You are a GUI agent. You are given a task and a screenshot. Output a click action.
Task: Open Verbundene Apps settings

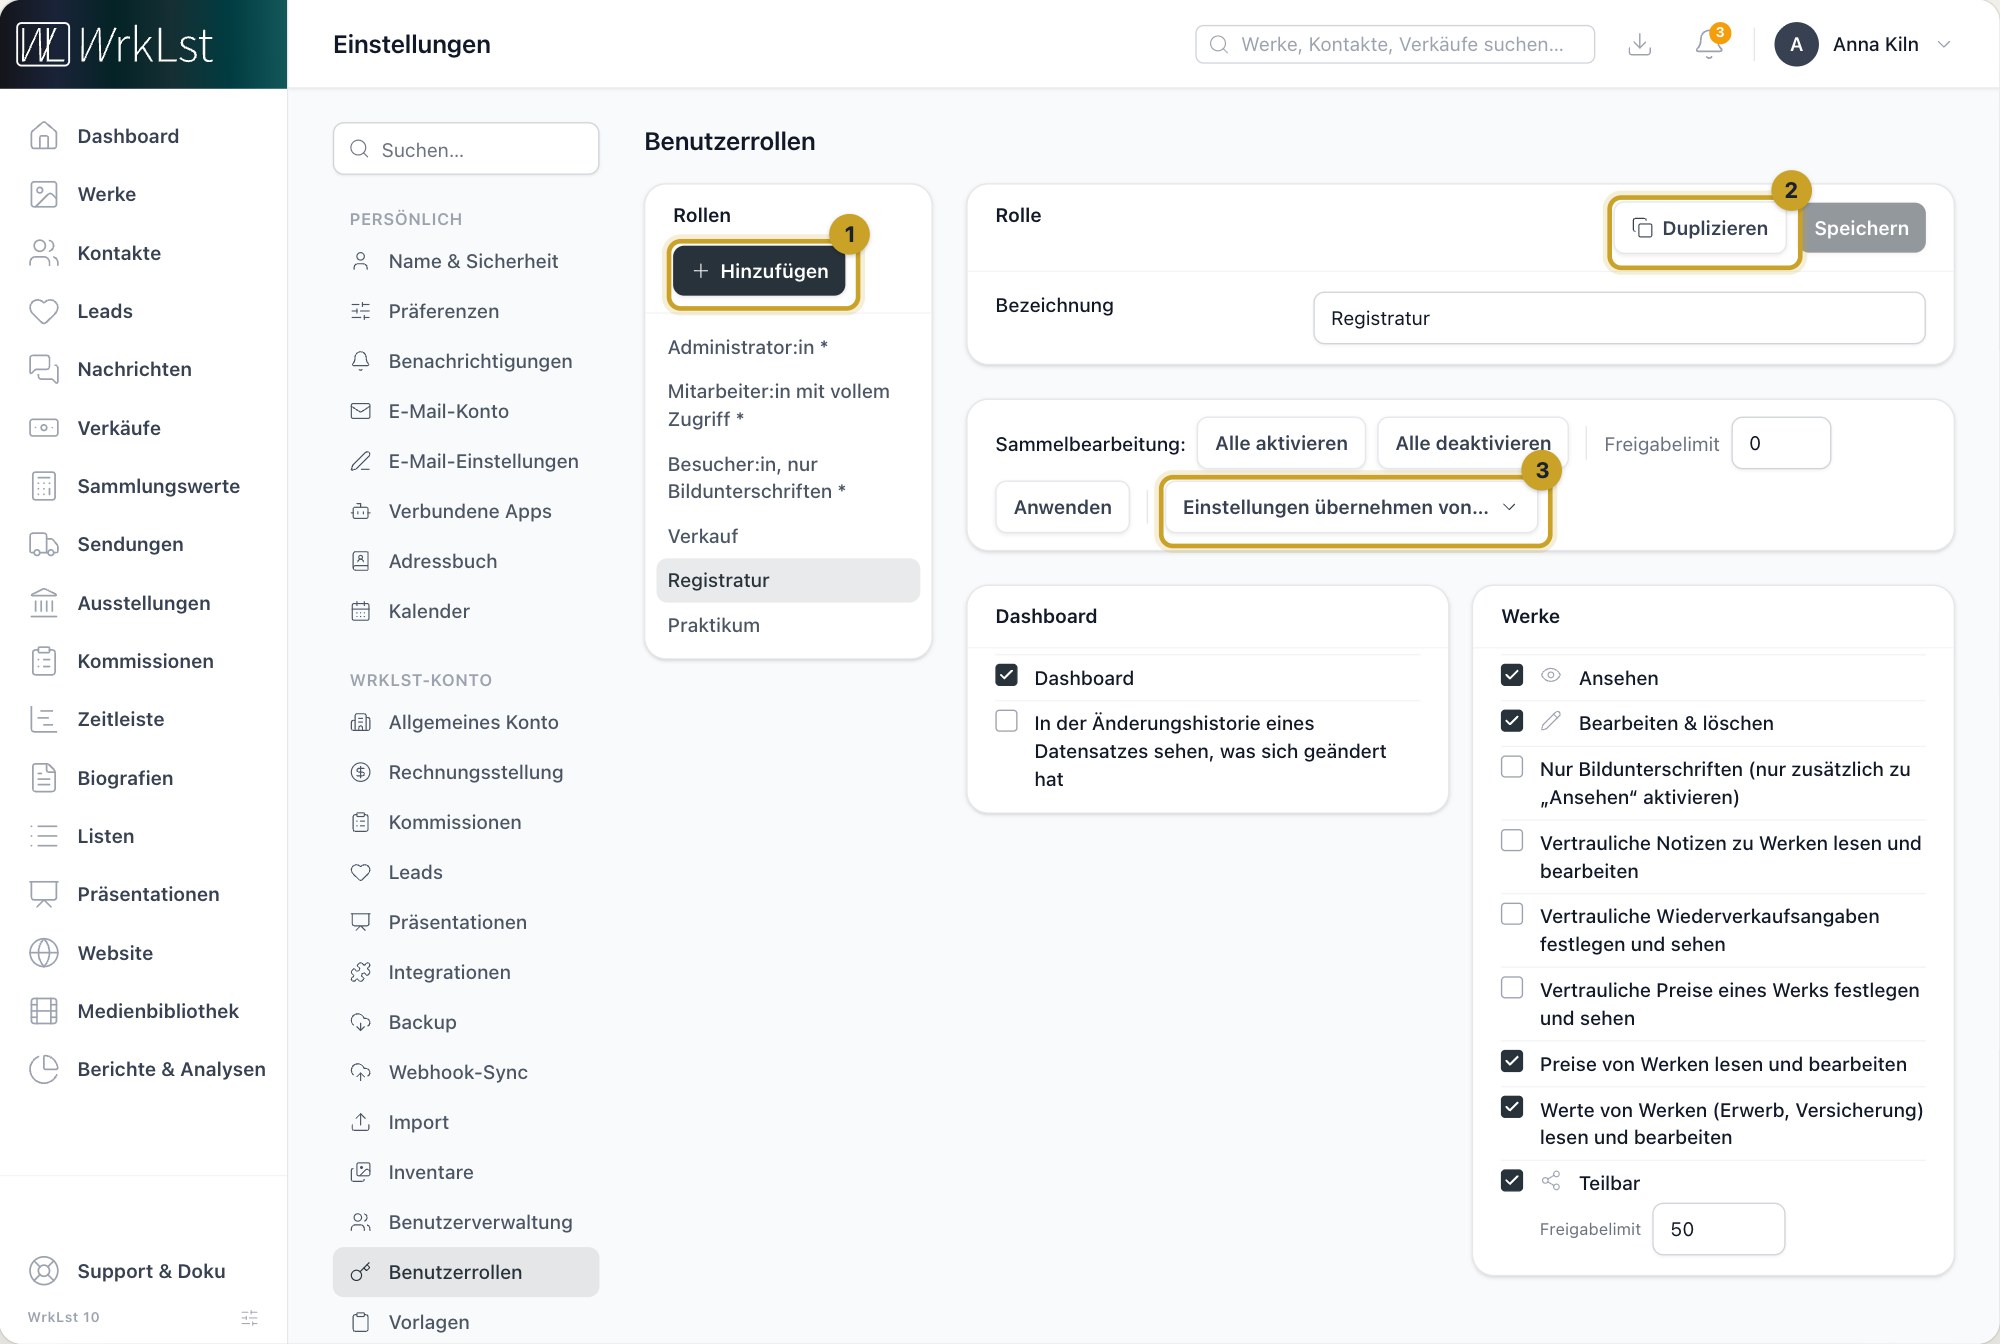[x=466, y=511]
